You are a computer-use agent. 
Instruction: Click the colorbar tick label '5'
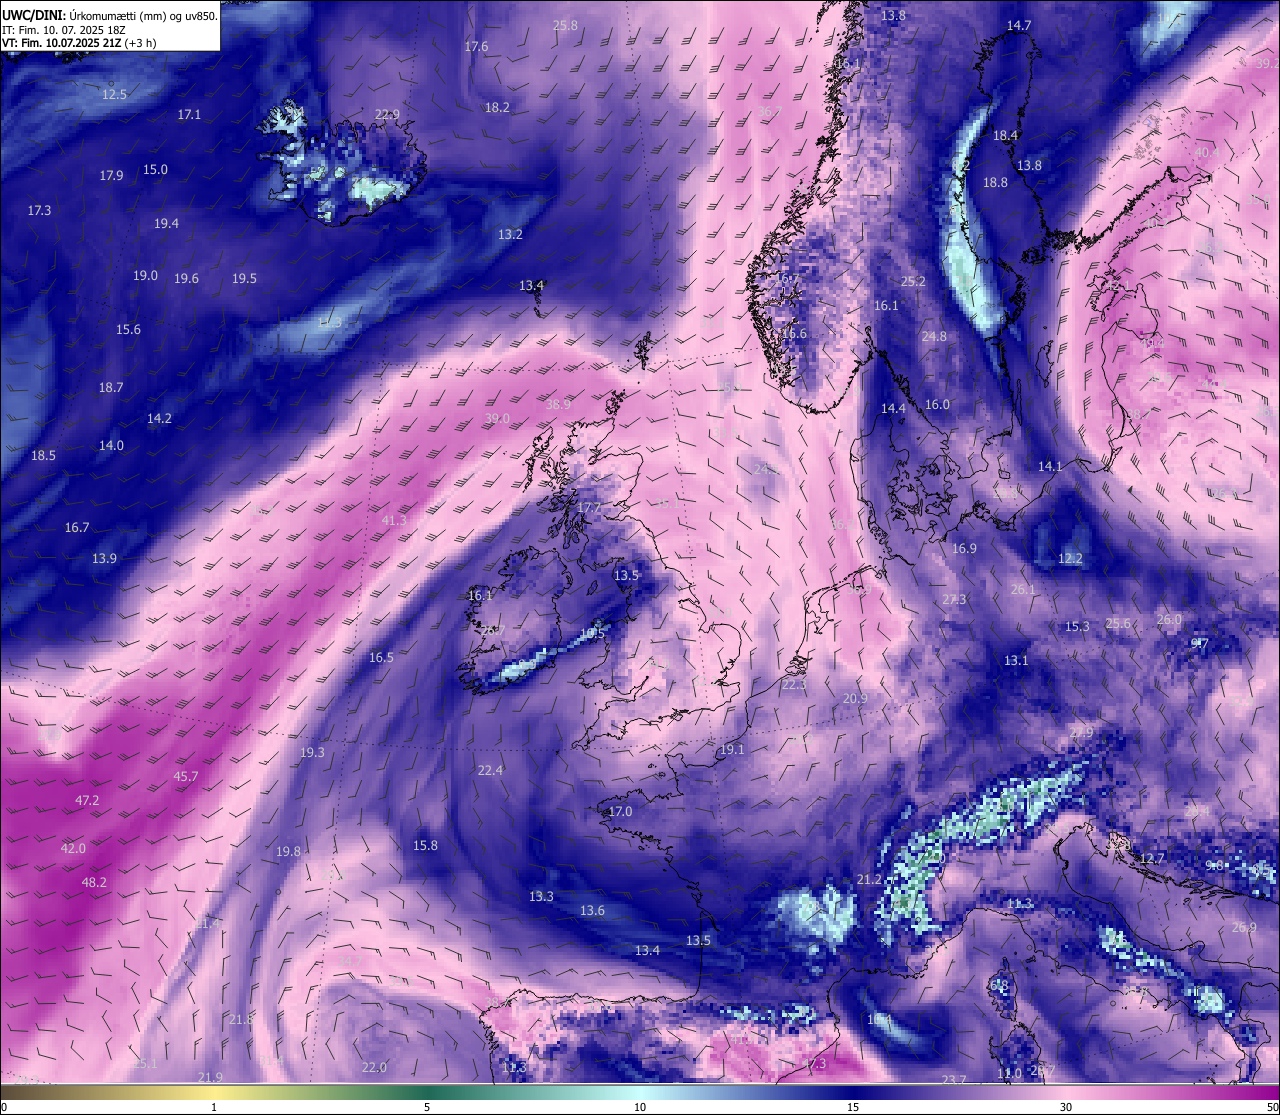tap(427, 1107)
